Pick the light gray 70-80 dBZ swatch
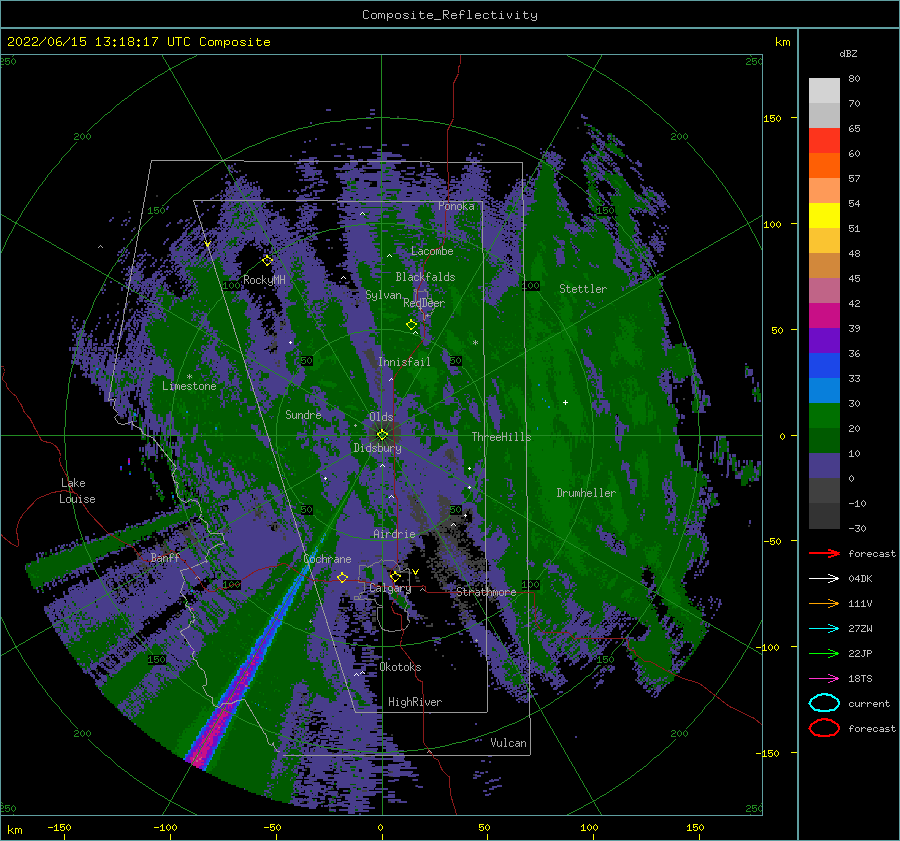The image size is (900, 841). point(824,91)
